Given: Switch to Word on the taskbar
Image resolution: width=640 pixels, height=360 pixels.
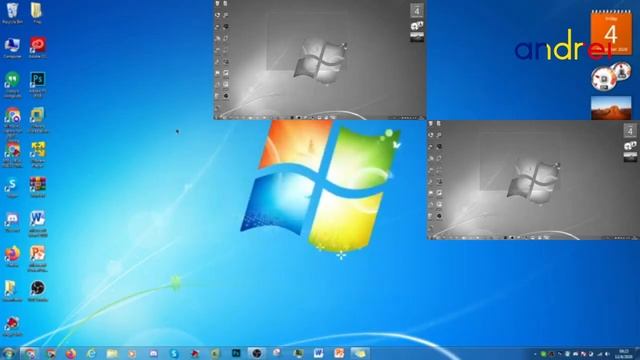Looking at the screenshot, I should click(318, 353).
